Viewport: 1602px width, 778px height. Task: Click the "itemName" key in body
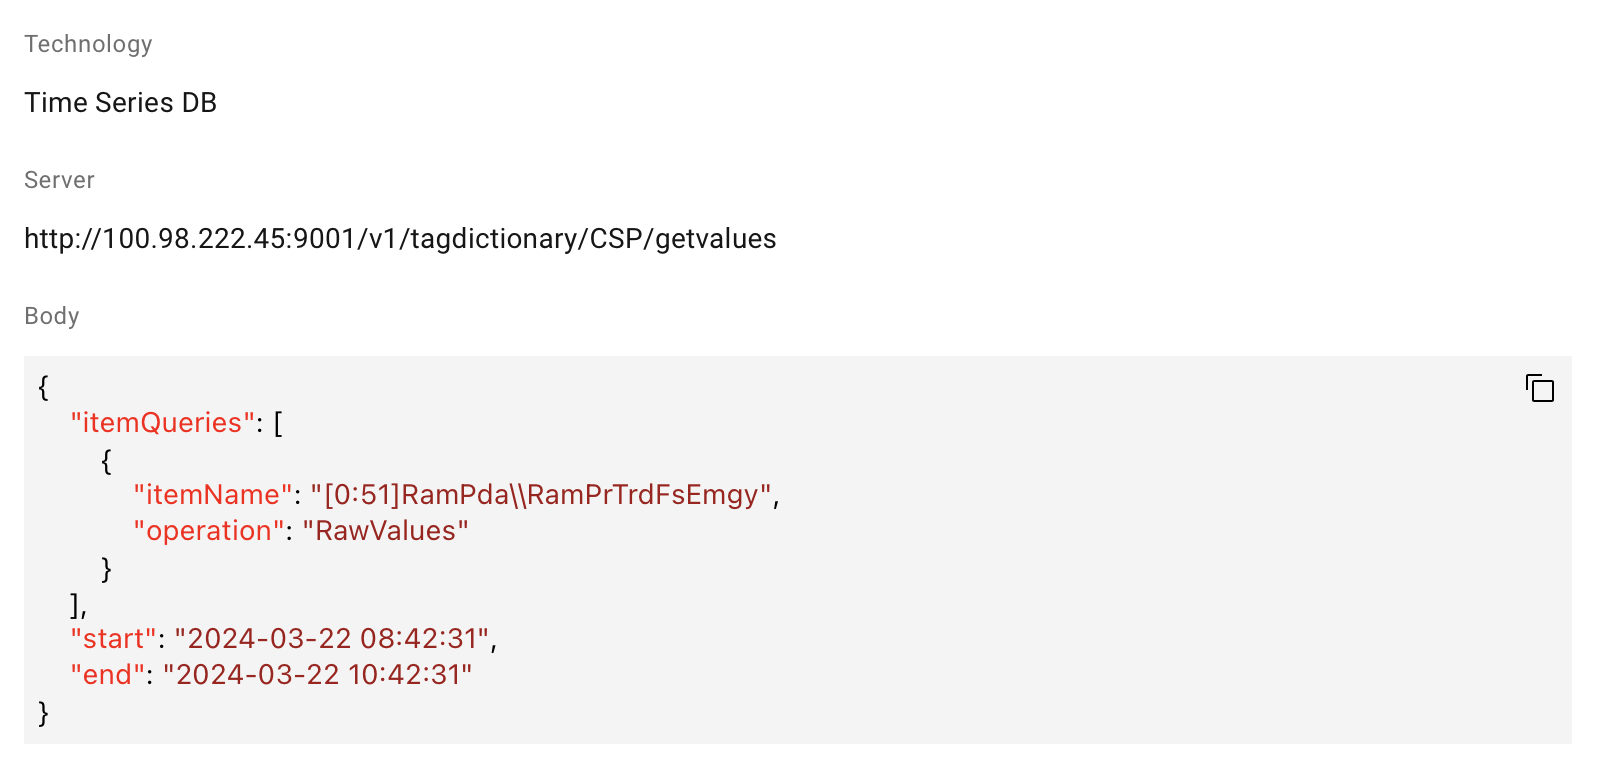(x=213, y=495)
